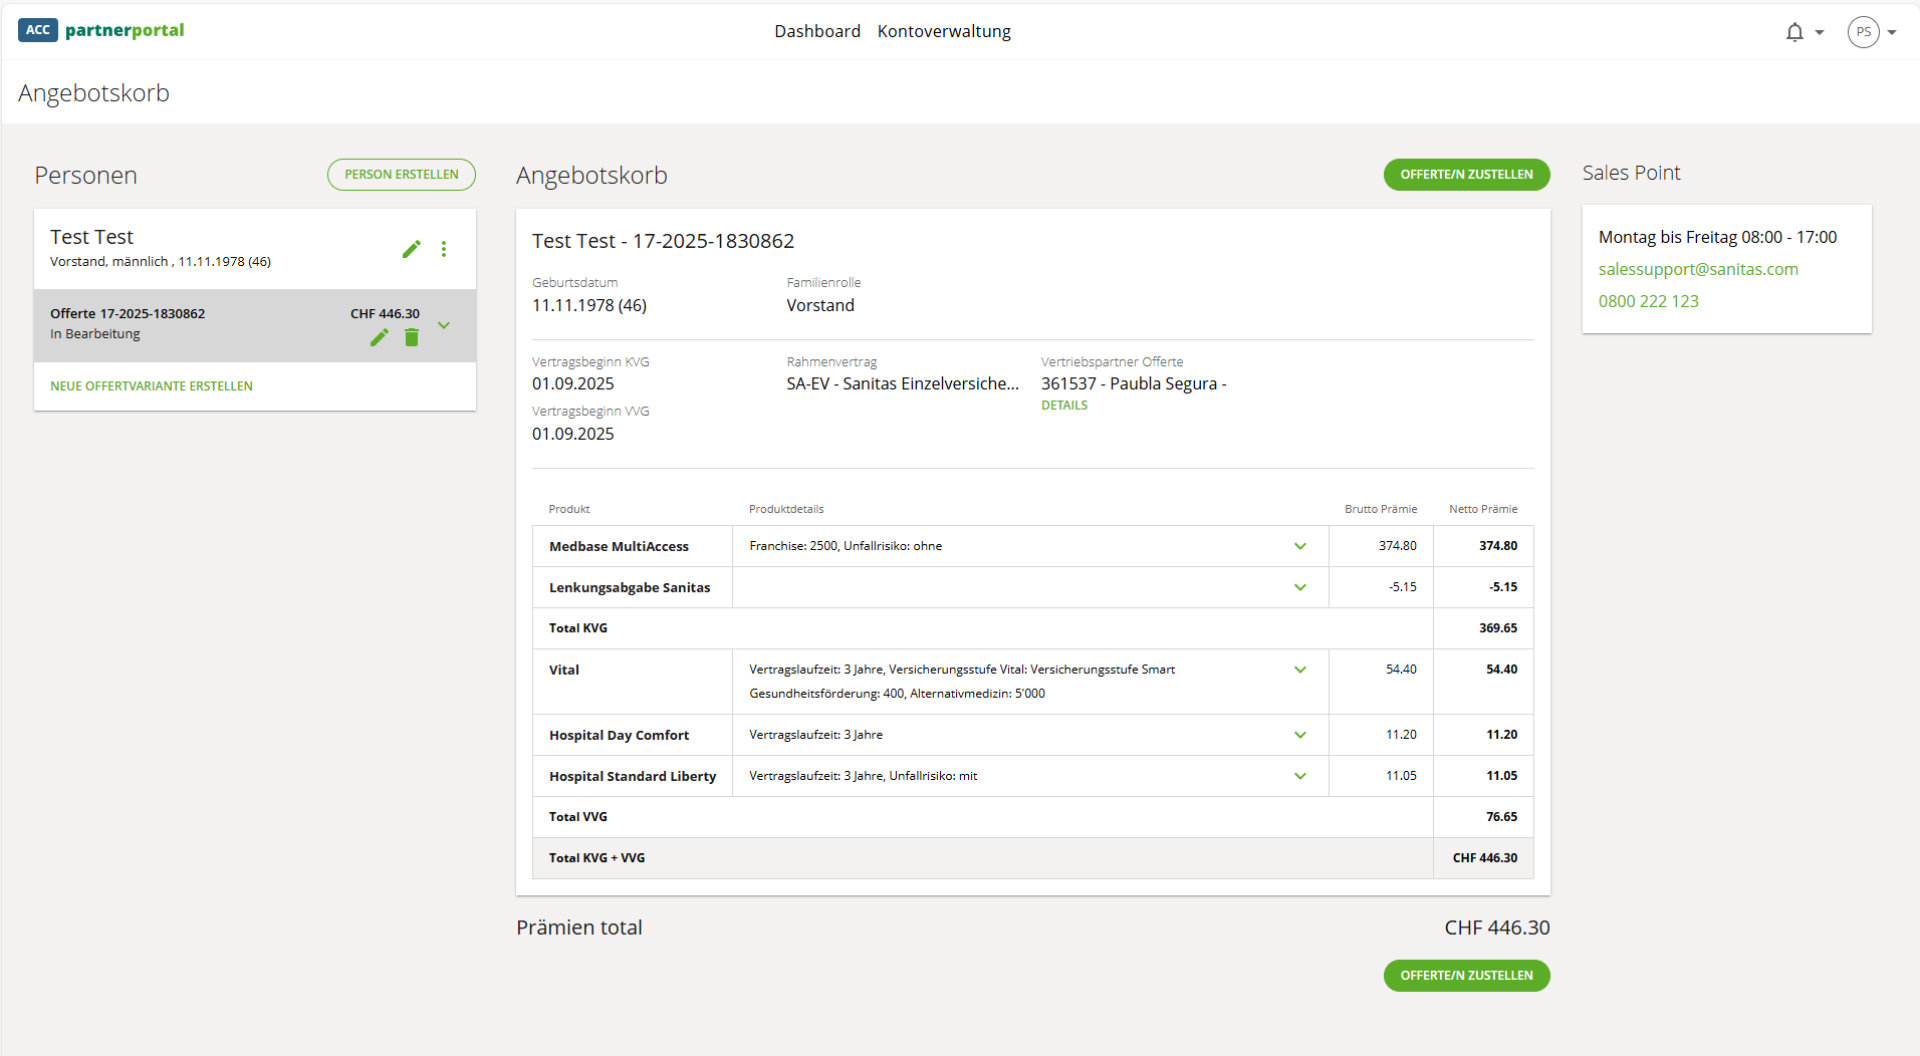Click Lenkungsabgabe Sanitas product name
The height and width of the screenshot is (1056, 1920).
coord(629,587)
